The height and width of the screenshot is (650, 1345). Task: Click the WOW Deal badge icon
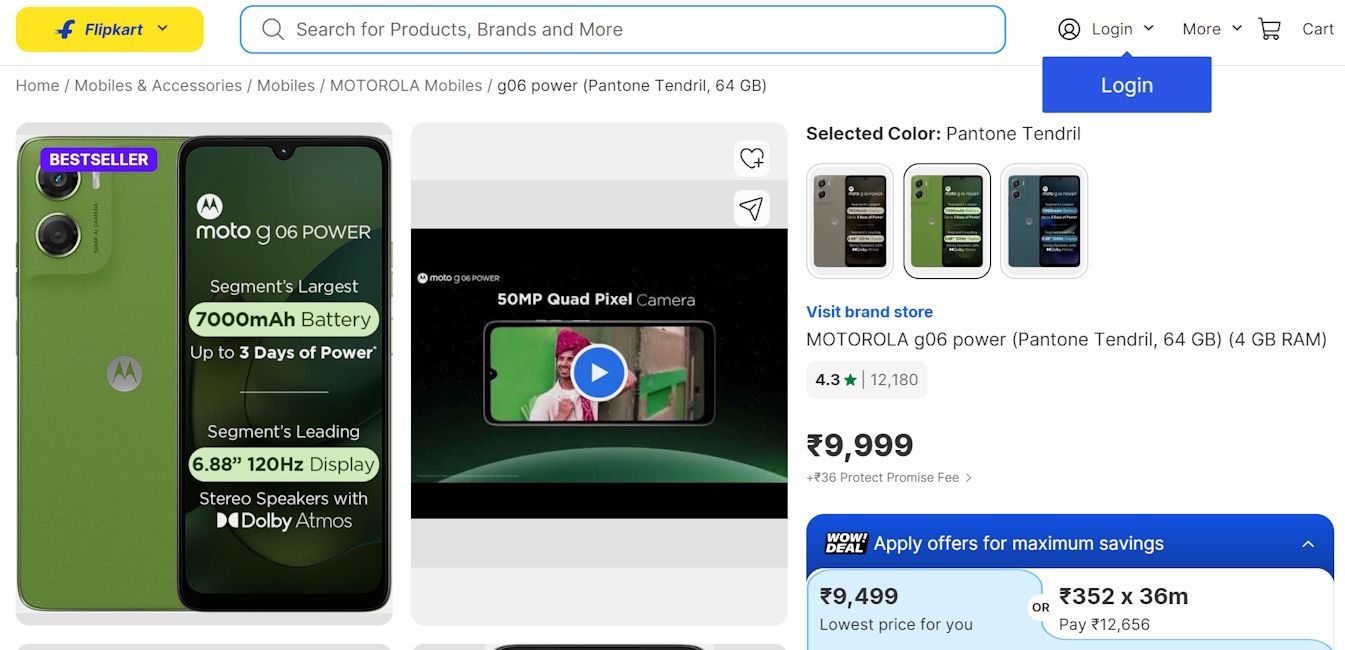coord(845,543)
